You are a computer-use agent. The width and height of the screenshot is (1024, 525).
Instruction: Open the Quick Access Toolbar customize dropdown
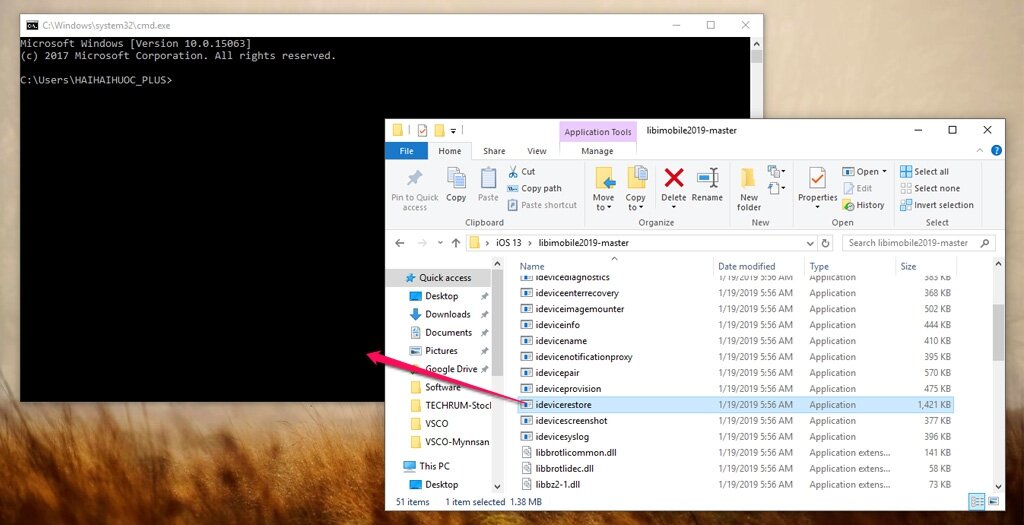pyautogui.click(x=453, y=131)
